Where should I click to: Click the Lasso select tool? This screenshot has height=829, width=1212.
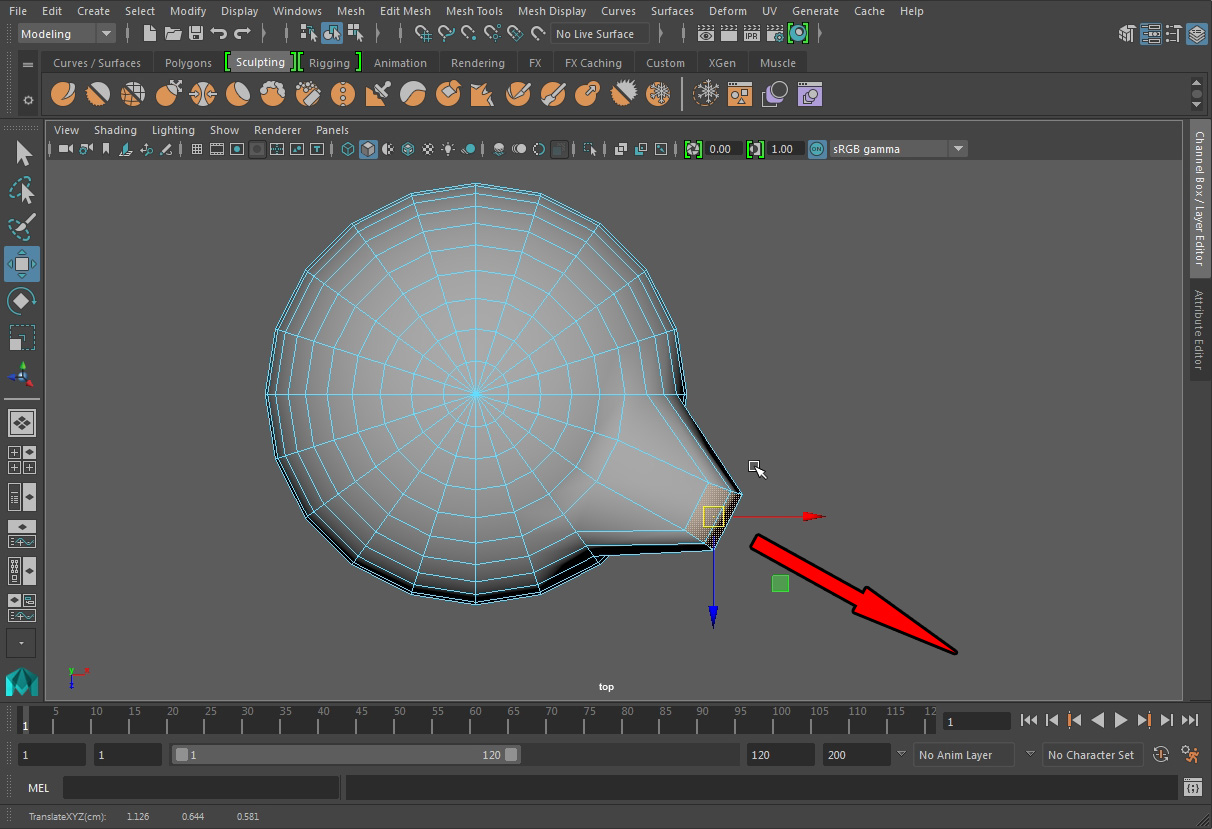point(22,190)
